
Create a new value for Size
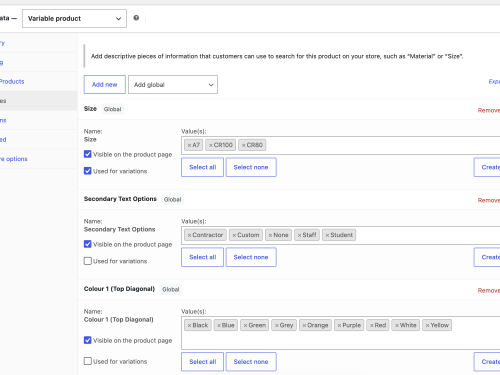(487, 167)
